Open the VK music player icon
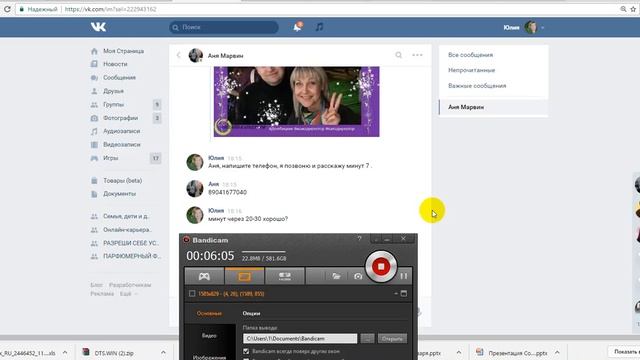This screenshot has height=360, width=640. pos(319,27)
